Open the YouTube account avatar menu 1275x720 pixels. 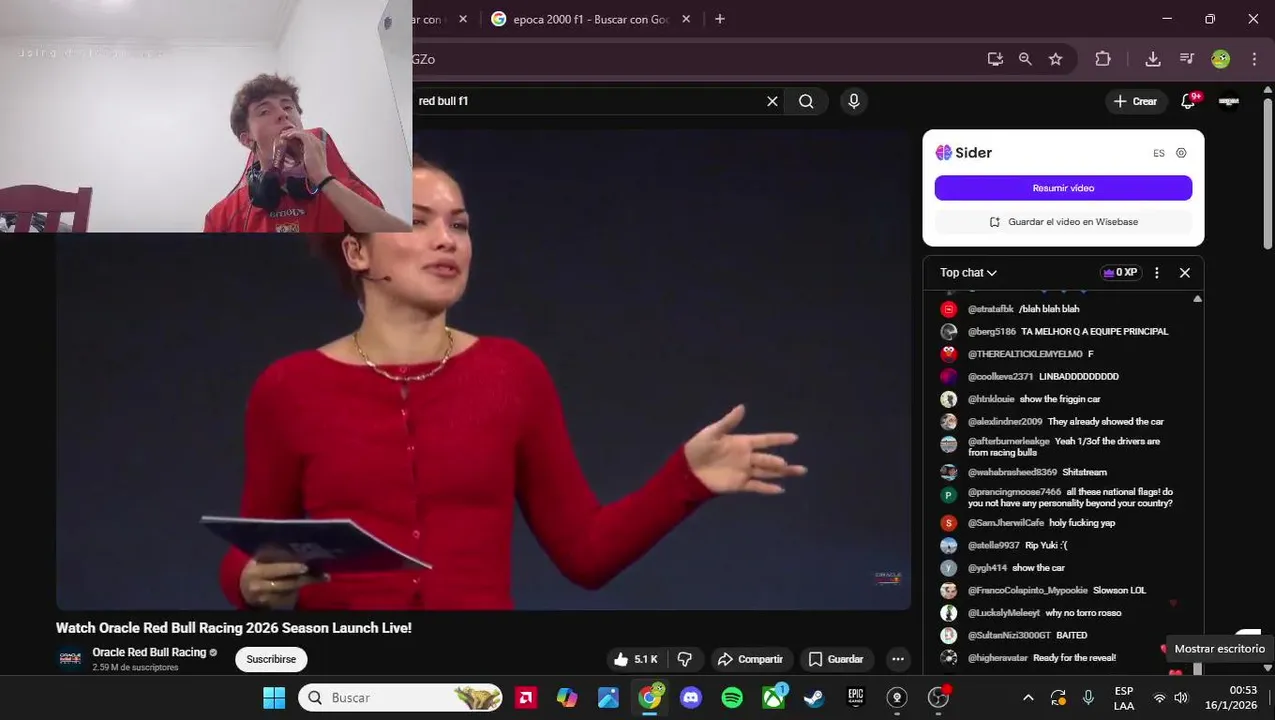[1229, 101]
